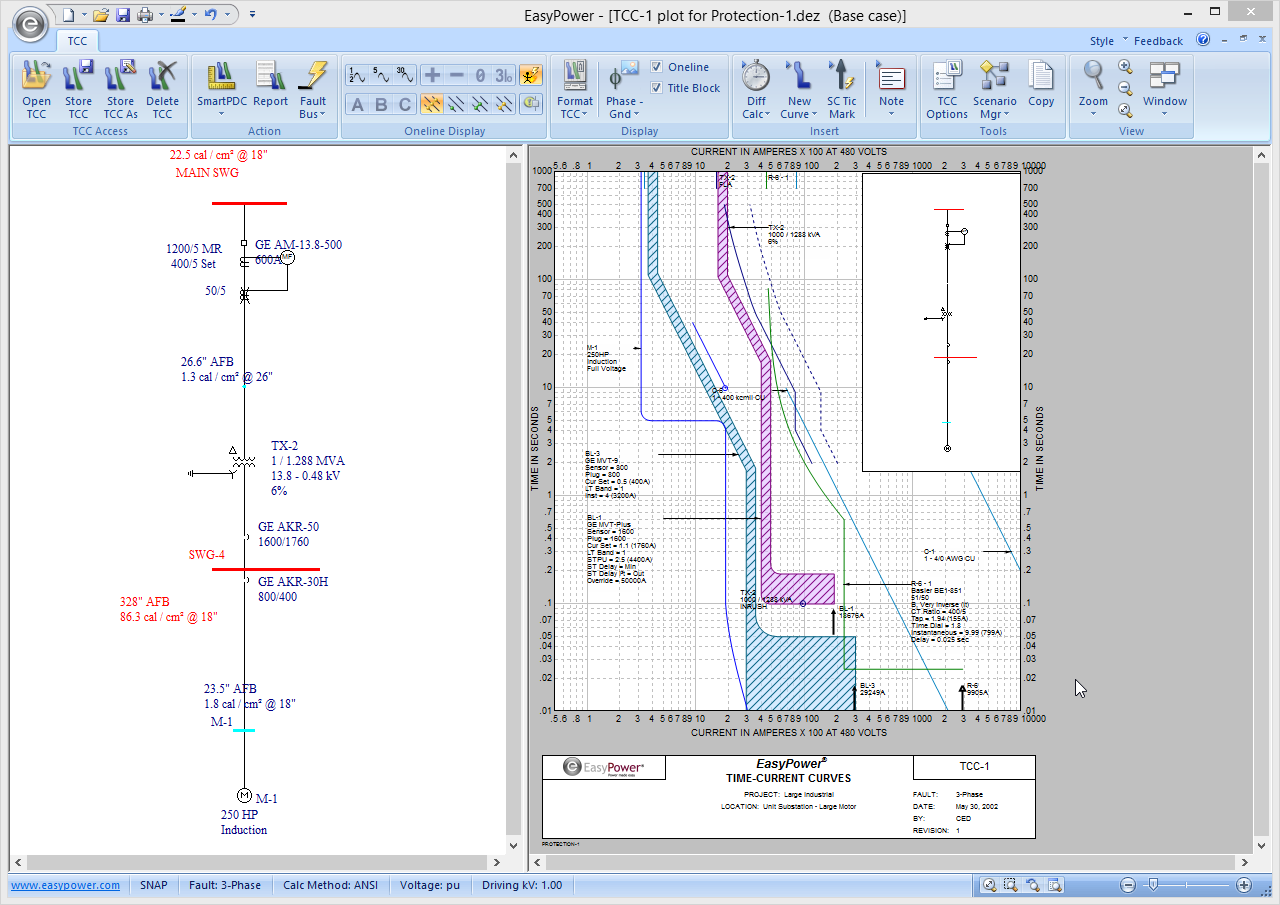1280x905 pixels.
Task: Click the zoom out magnifier in View group
Action: pos(1125,88)
